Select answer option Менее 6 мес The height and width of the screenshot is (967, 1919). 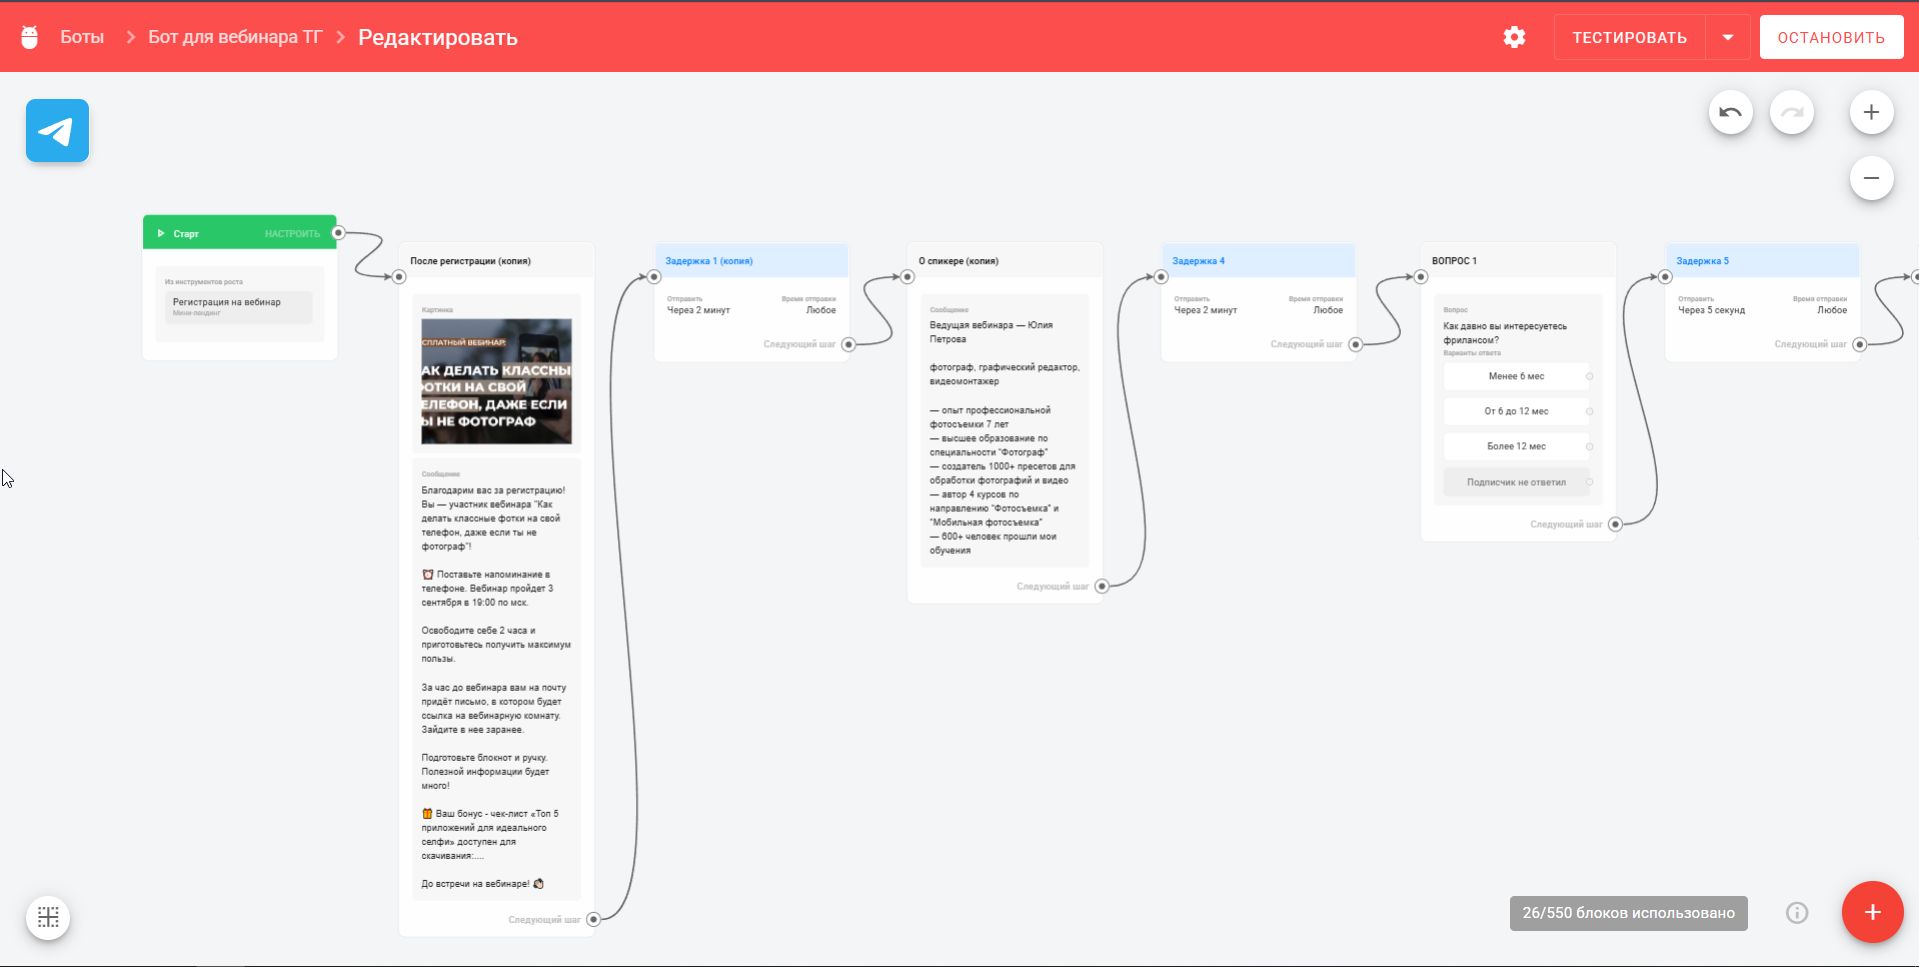pos(1516,376)
